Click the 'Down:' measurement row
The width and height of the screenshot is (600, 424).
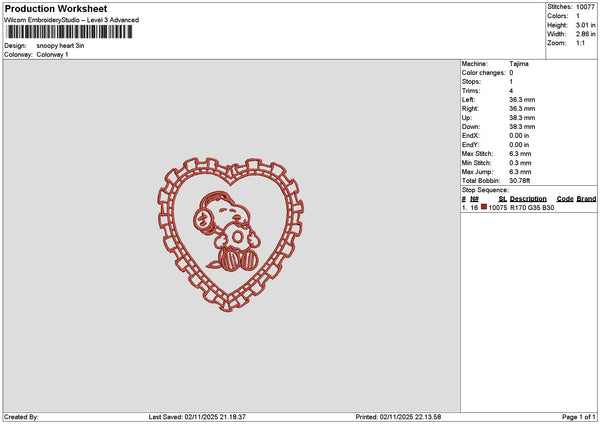coord(499,127)
